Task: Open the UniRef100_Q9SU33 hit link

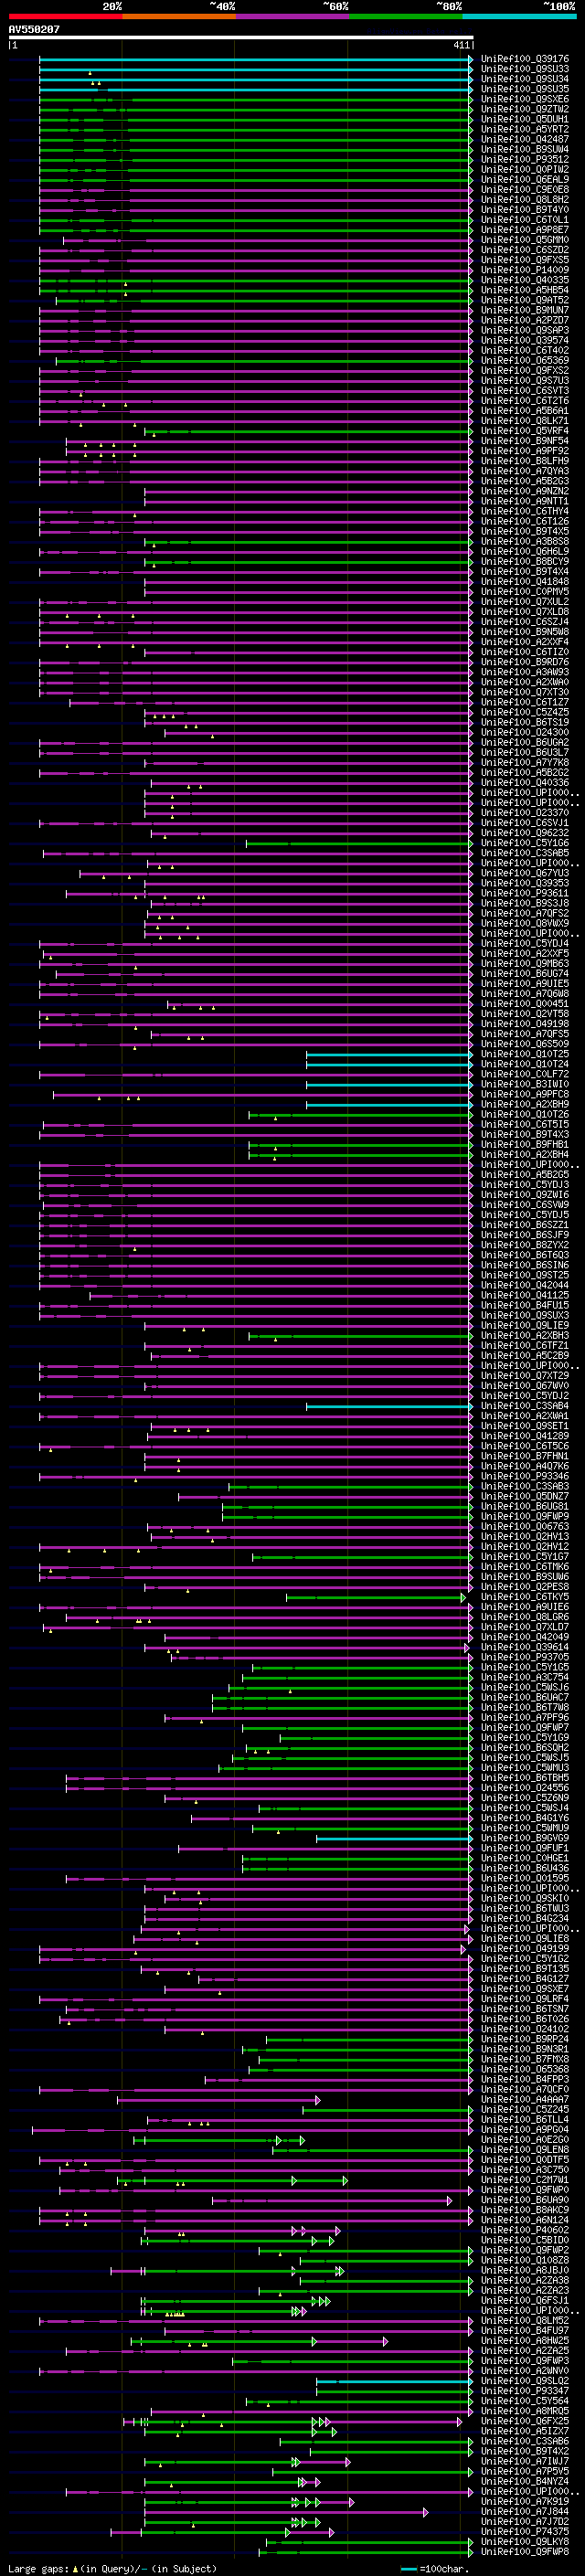Action: [x=525, y=69]
